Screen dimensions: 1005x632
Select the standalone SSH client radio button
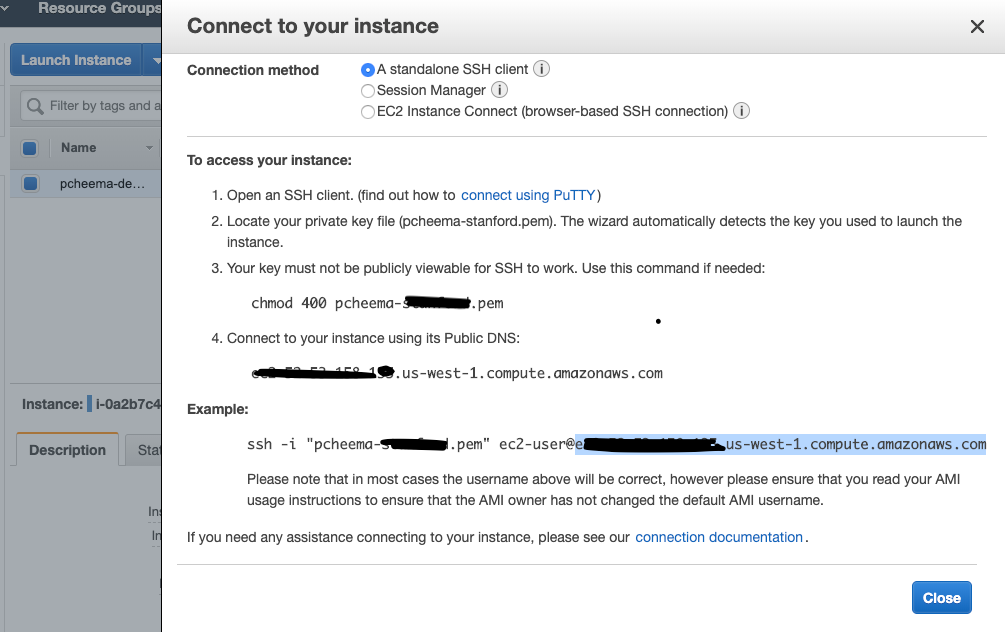pos(368,69)
